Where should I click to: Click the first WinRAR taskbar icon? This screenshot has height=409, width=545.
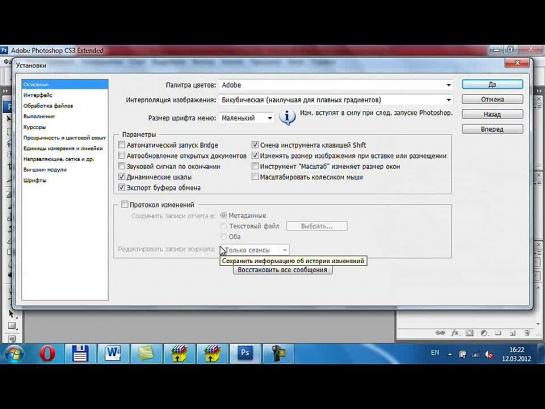point(179,354)
